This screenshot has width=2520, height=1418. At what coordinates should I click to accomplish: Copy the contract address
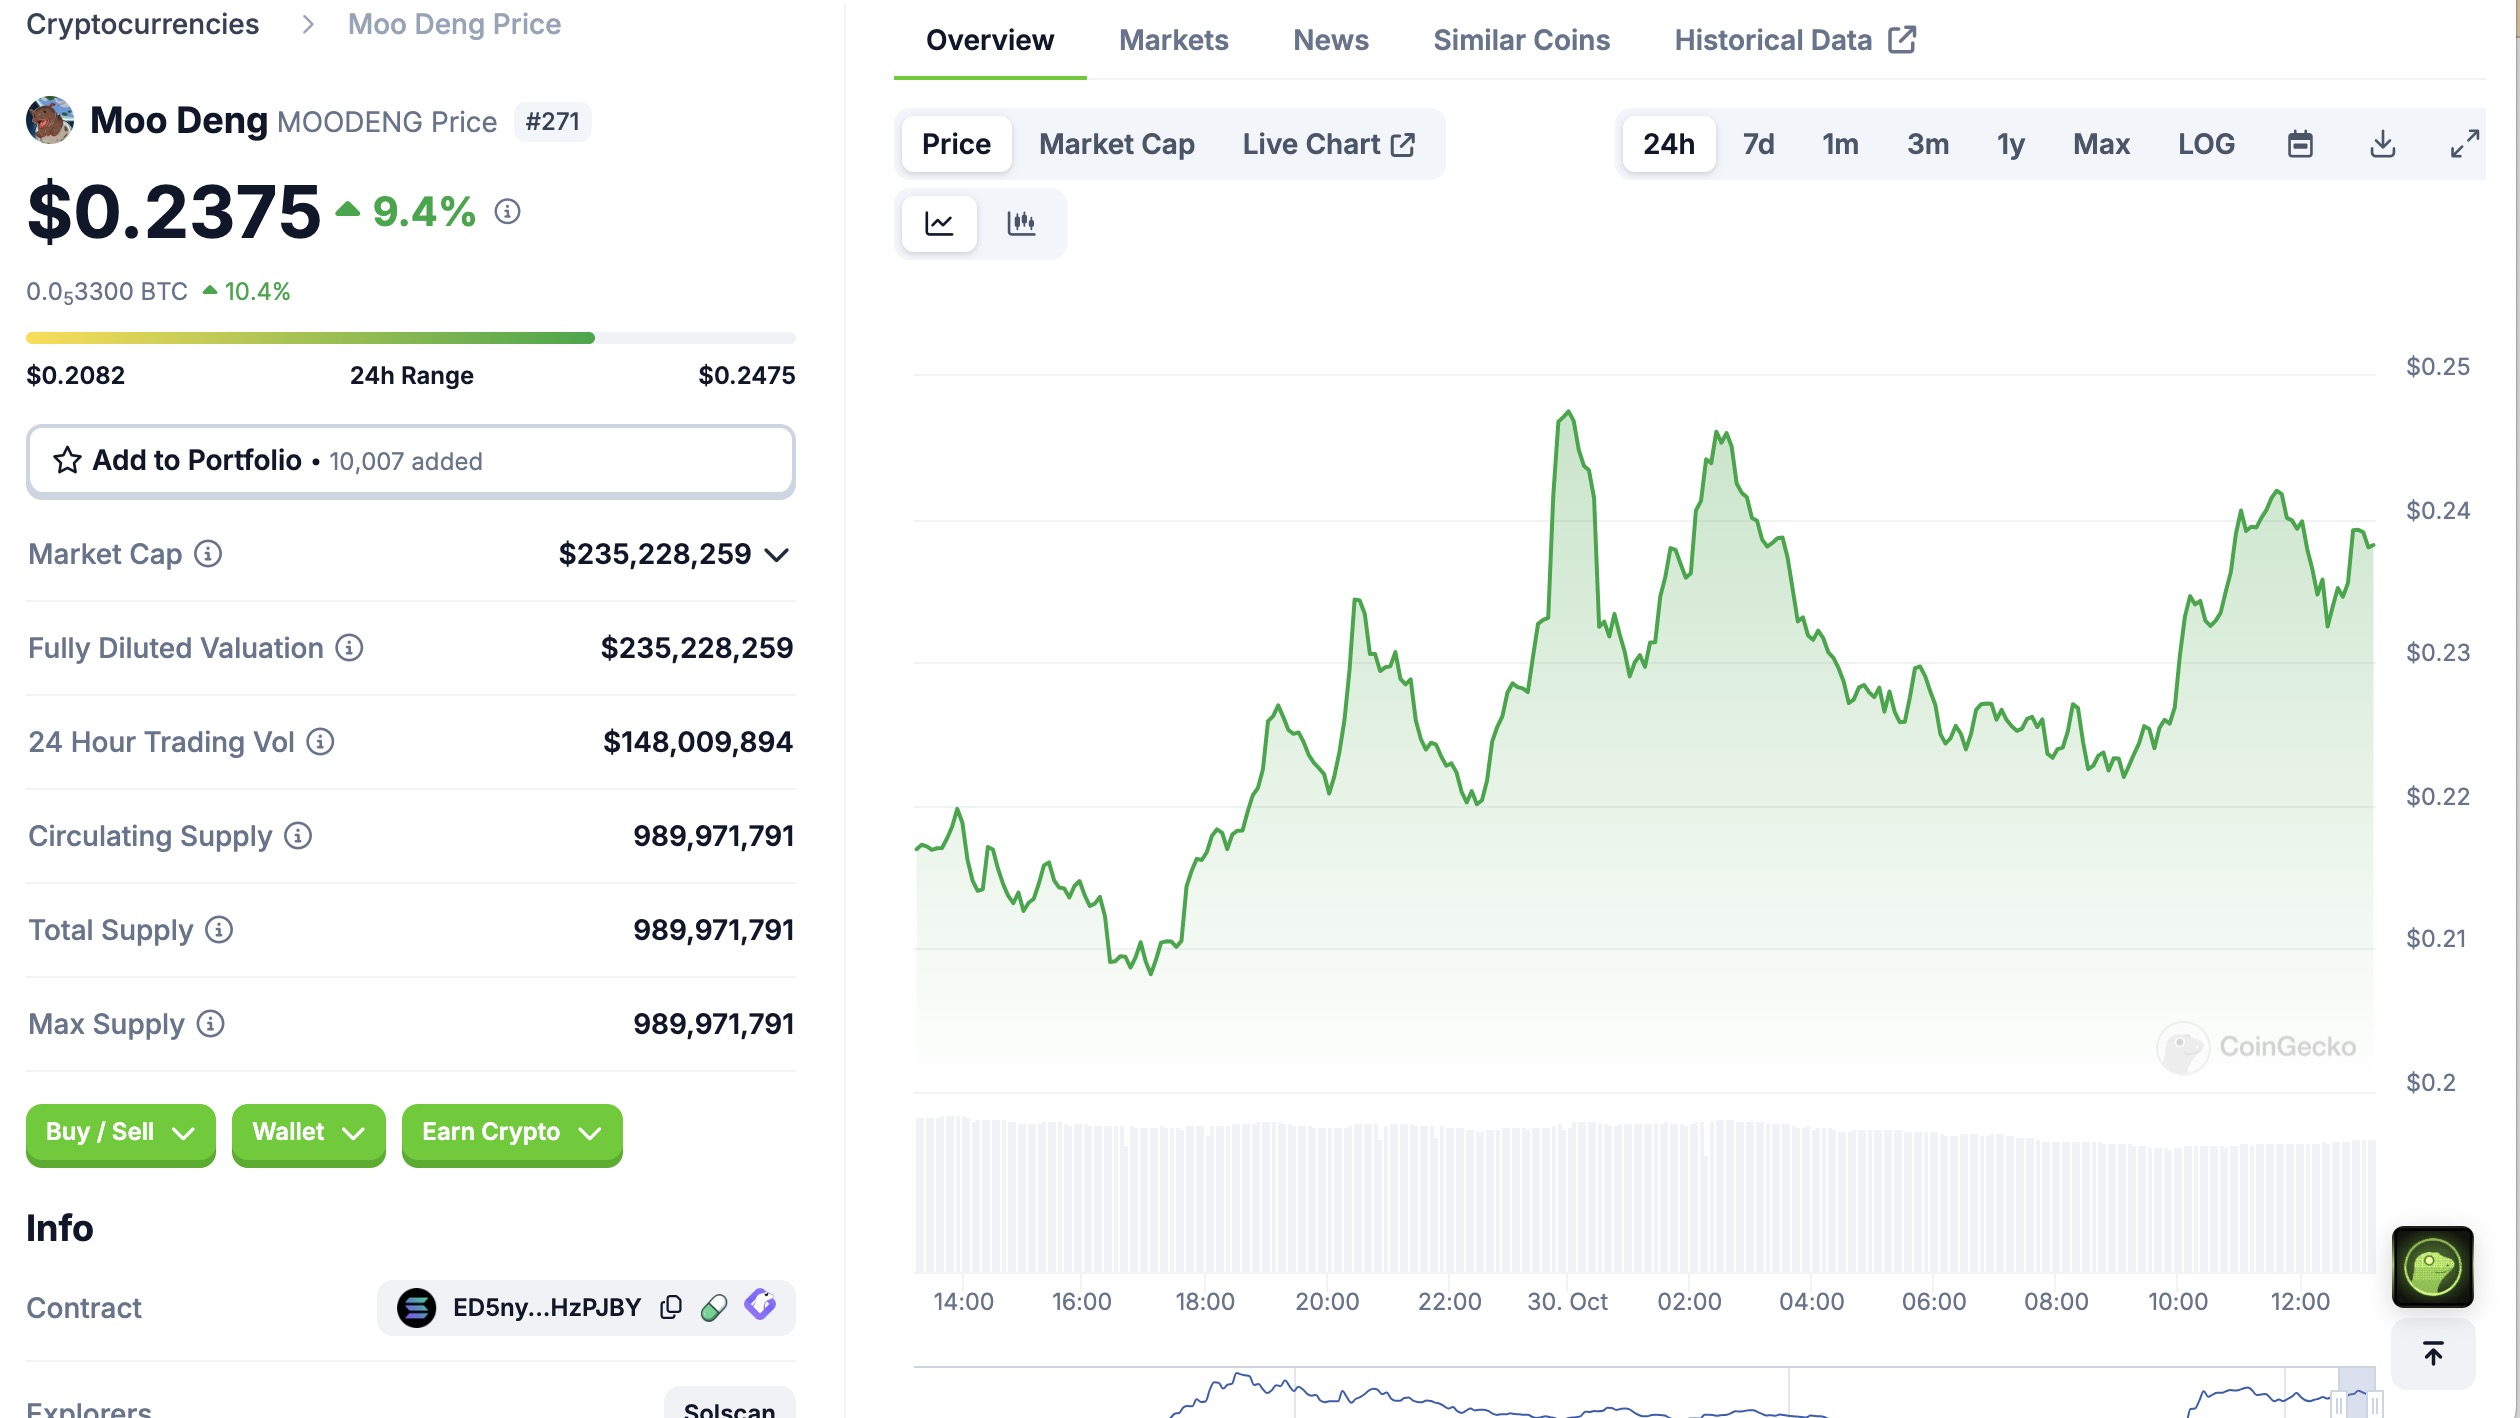(x=671, y=1307)
